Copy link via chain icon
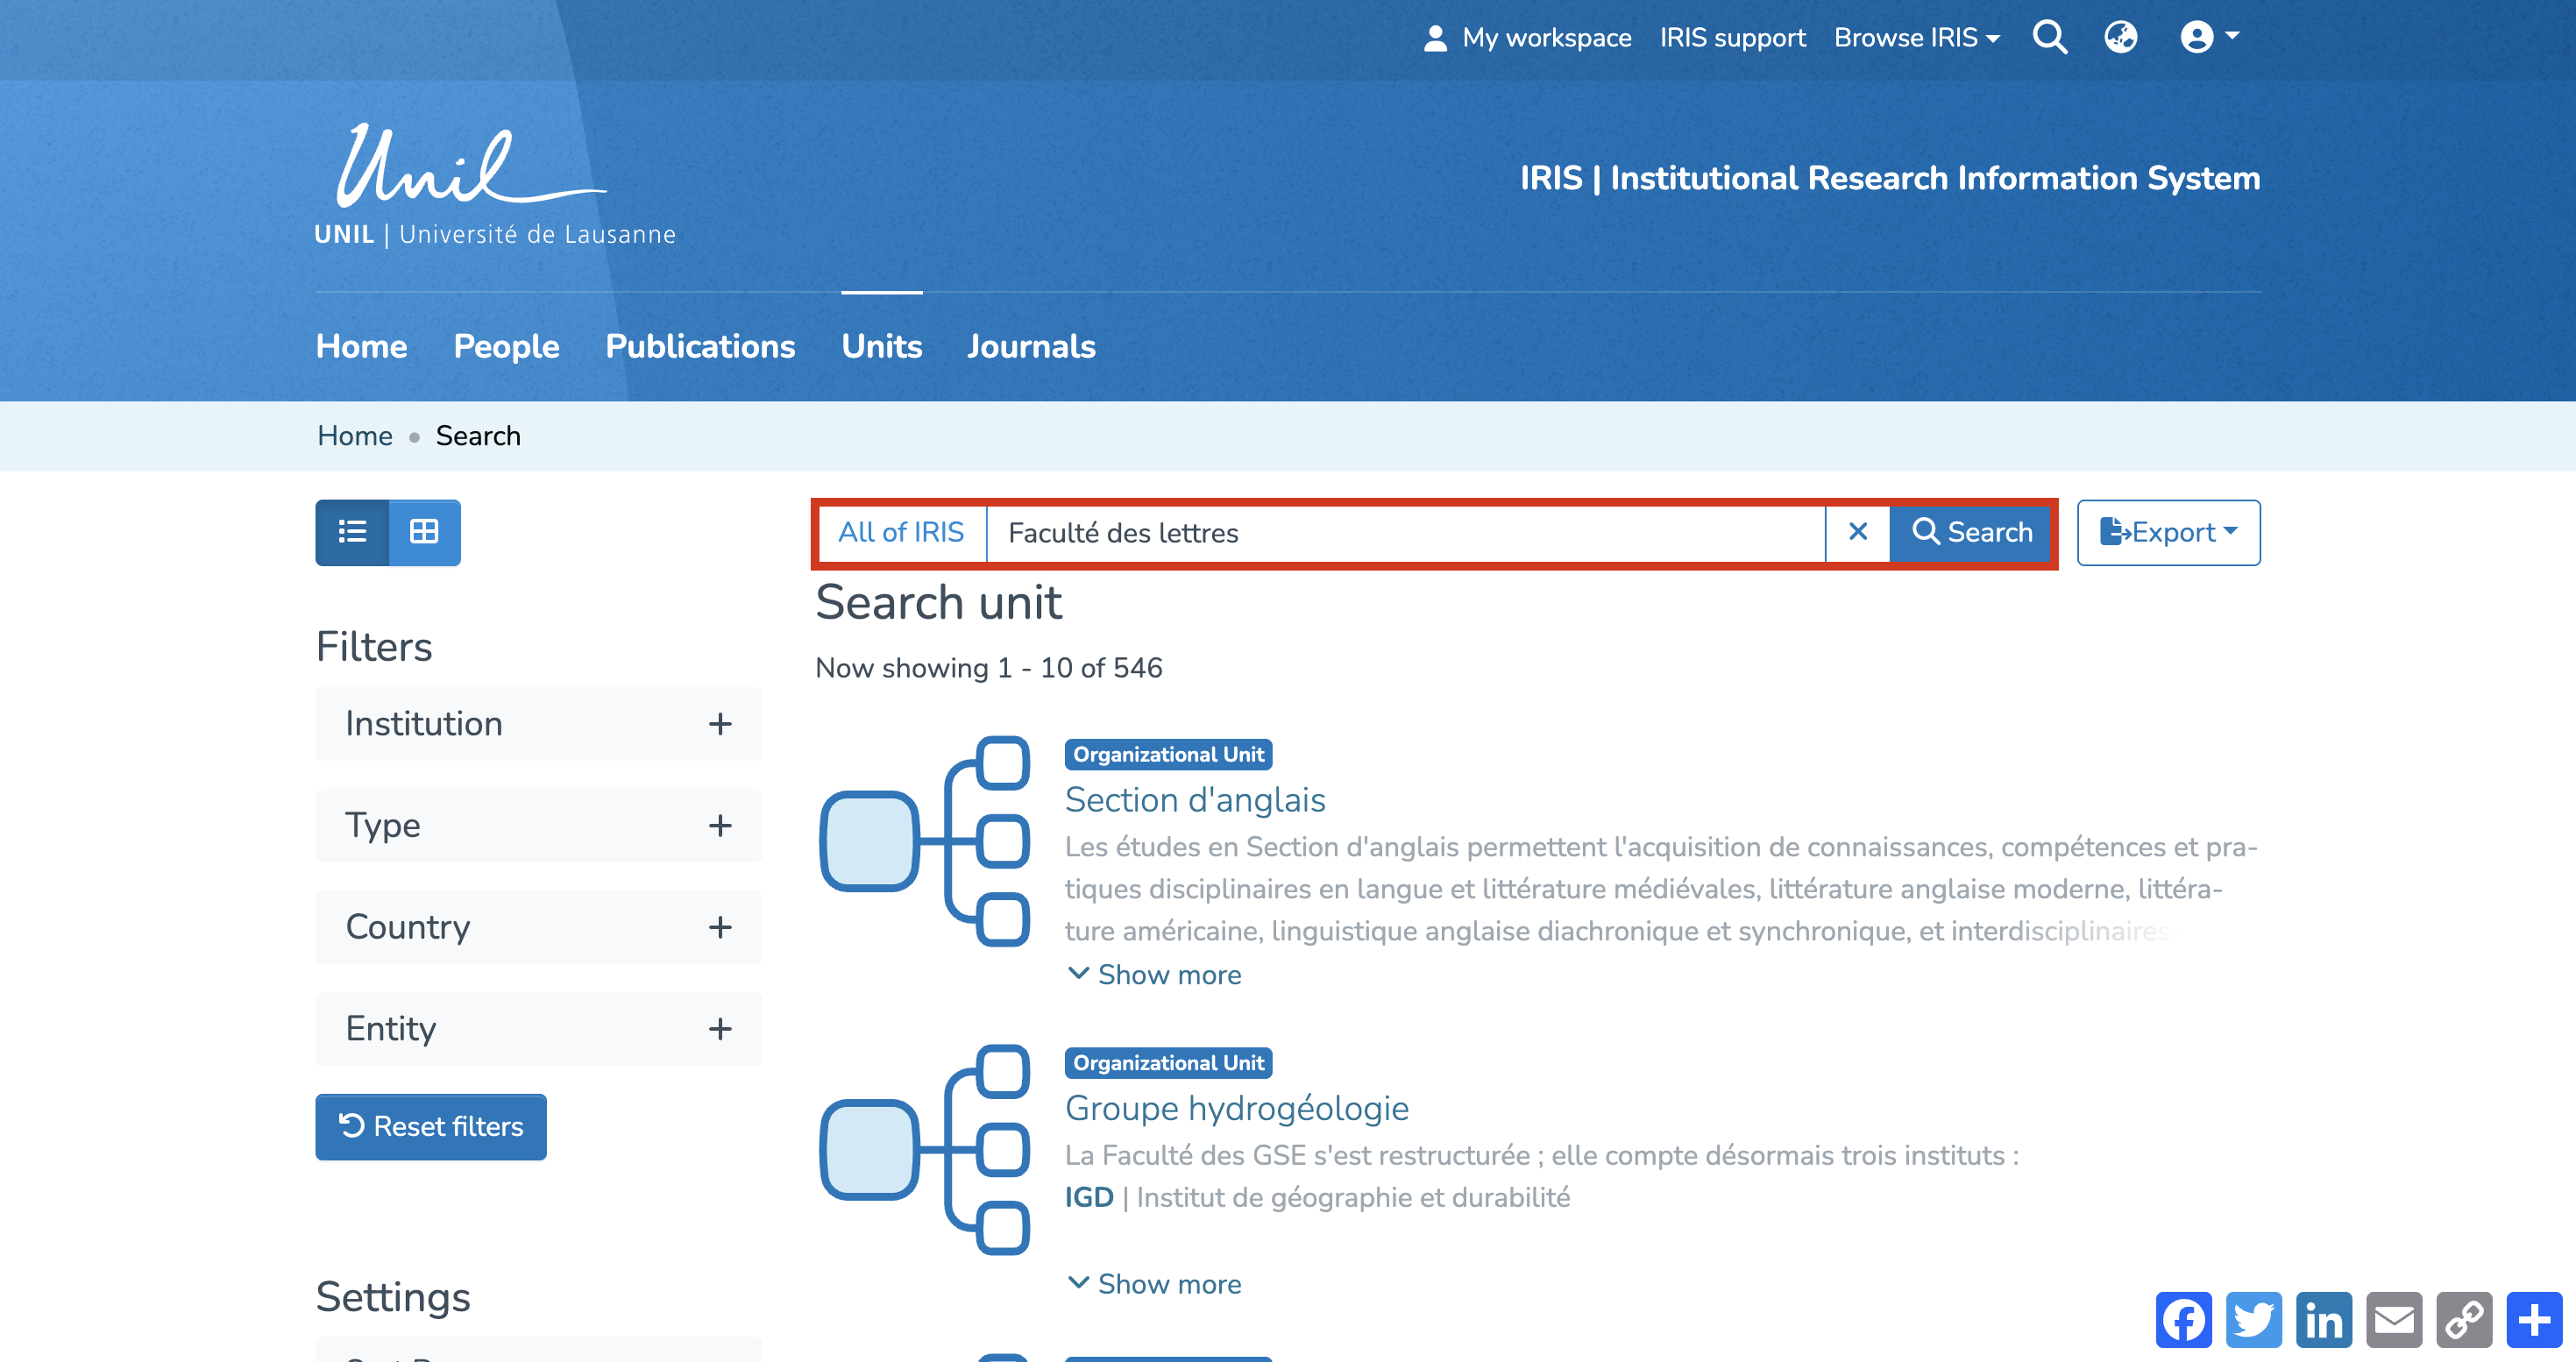 pyautogui.click(x=2463, y=1320)
